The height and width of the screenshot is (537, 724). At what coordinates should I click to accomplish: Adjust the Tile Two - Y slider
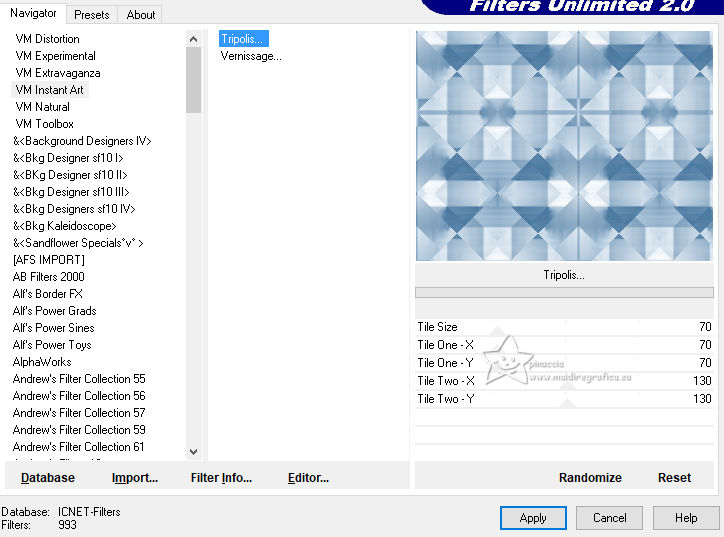(x=564, y=399)
